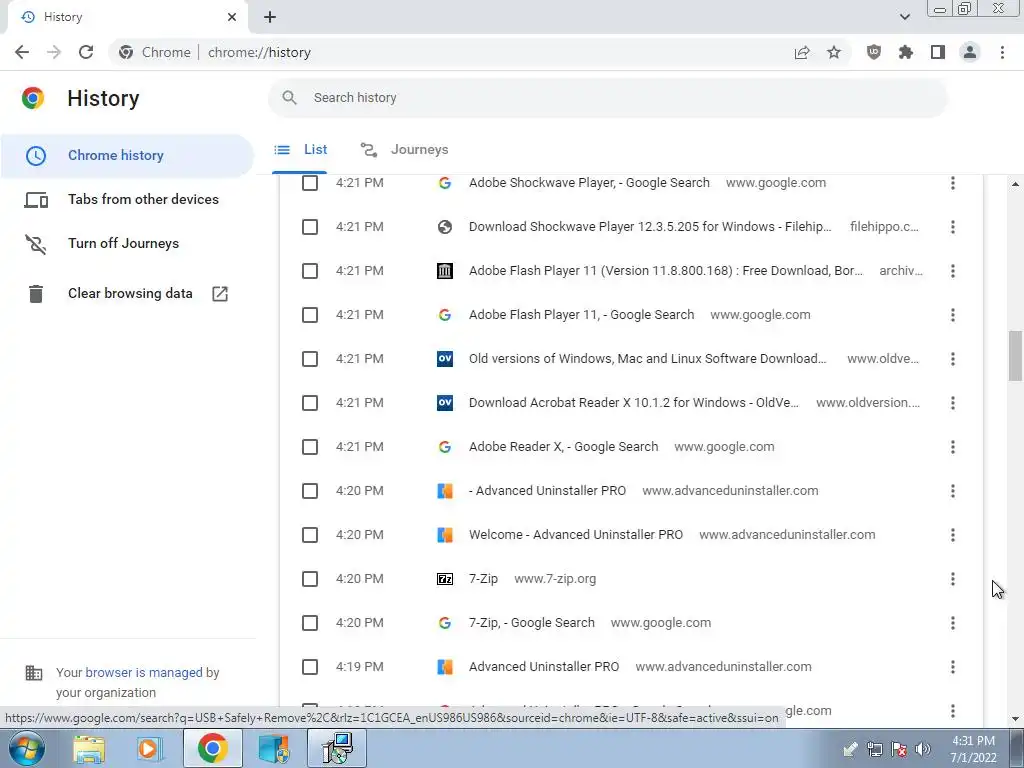Image resolution: width=1024 pixels, height=768 pixels.
Task: Click the managed organization building icon
Action: 33,673
